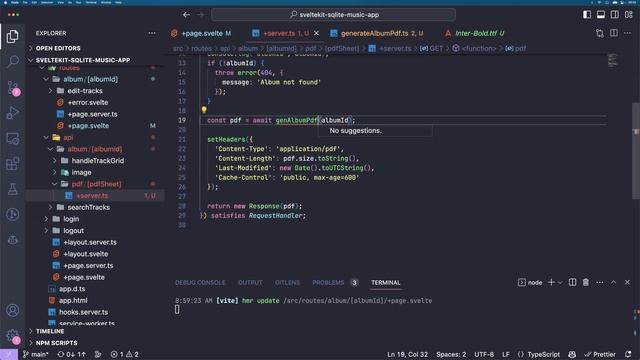Split the terminal panel
Image resolution: width=640 pixels, height=360 pixels.
(573, 282)
